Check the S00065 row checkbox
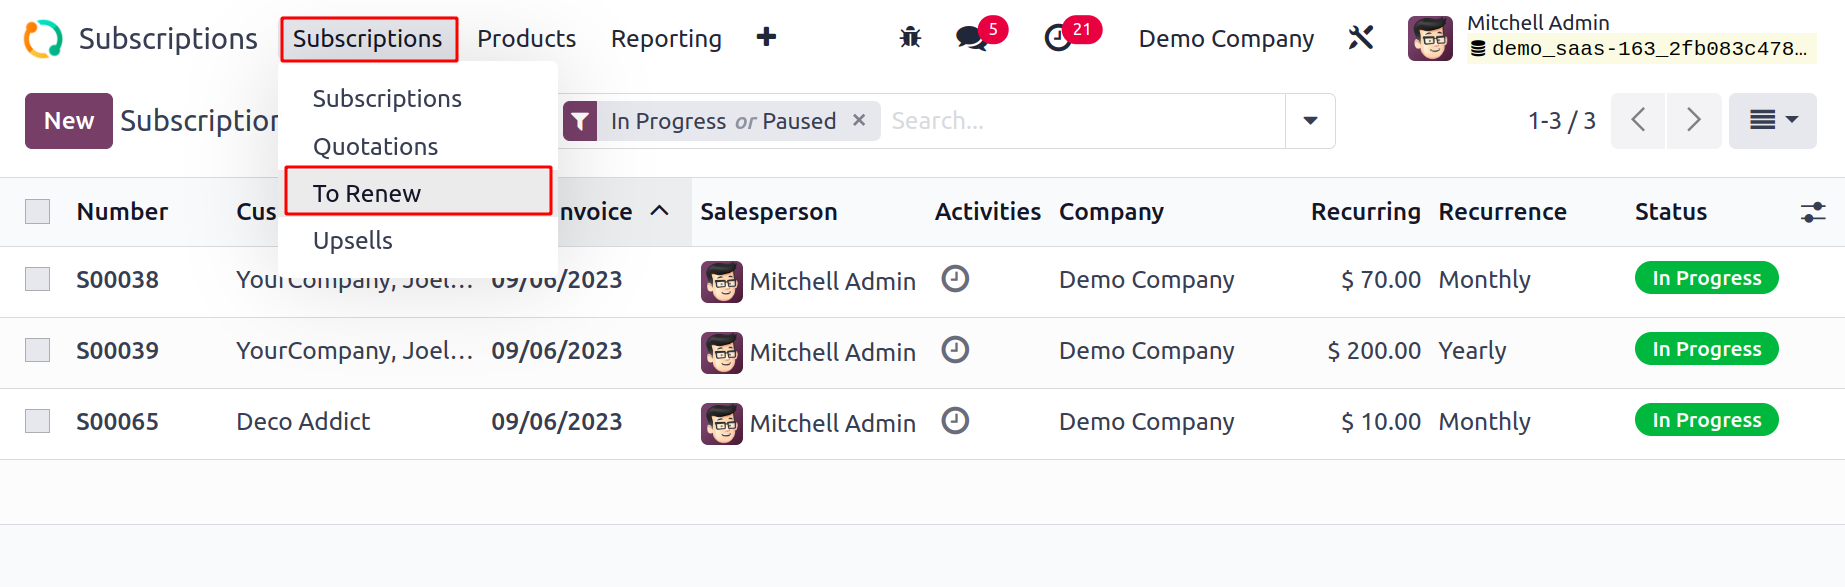 tap(38, 421)
